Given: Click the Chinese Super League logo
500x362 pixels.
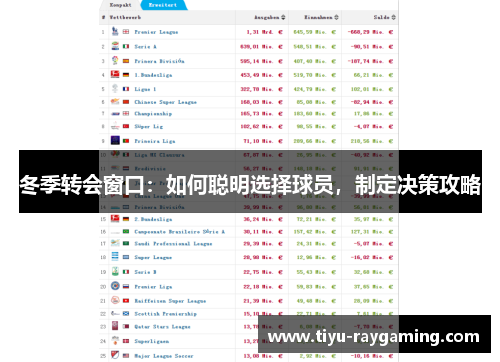Looking at the screenshot, I should pyautogui.click(x=115, y=102).
